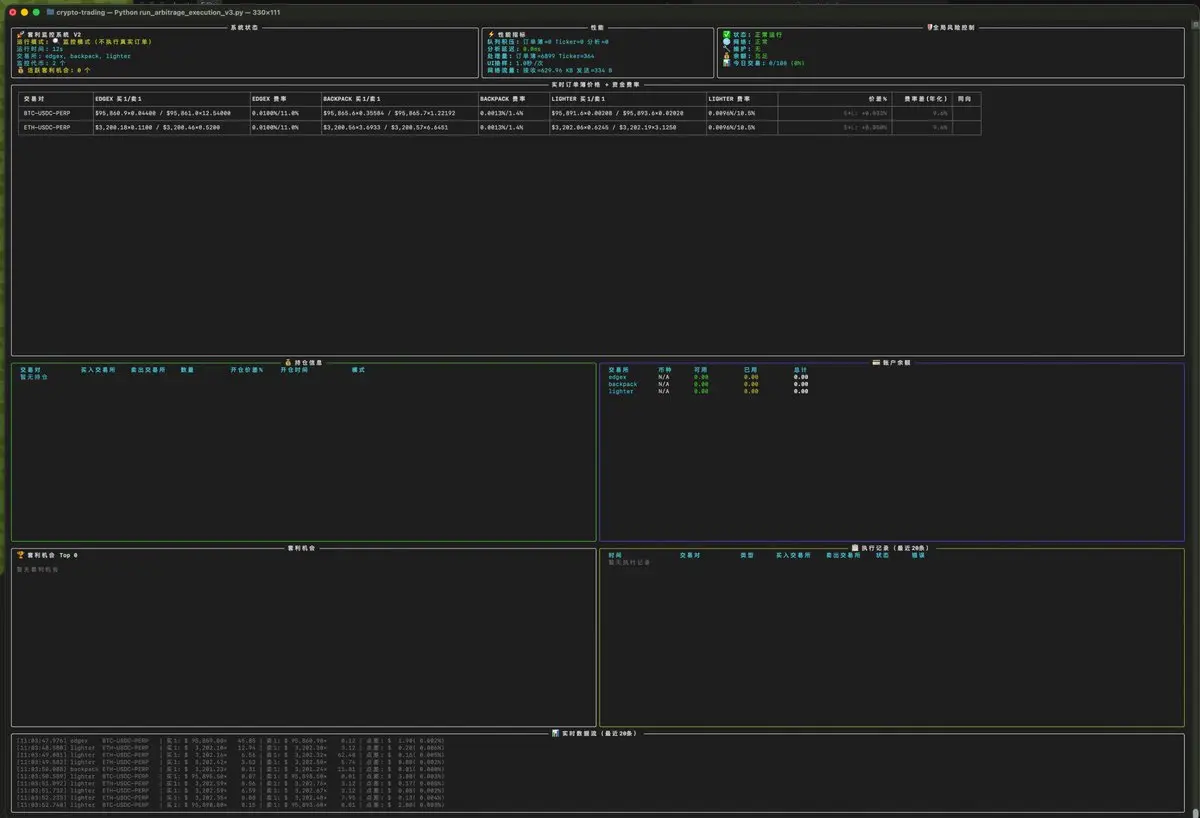Click the 开仓时间 header in positions panel
Screen dimensions: 1200x818
(294, 370)
